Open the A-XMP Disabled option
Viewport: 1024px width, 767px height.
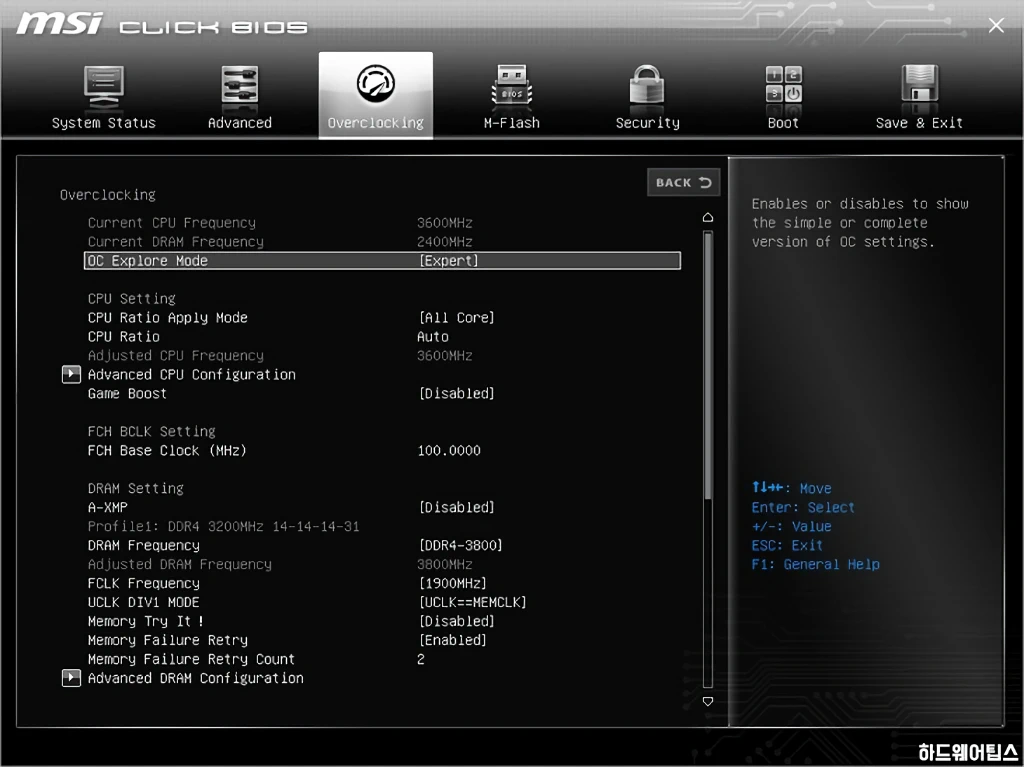pos(456,507)
